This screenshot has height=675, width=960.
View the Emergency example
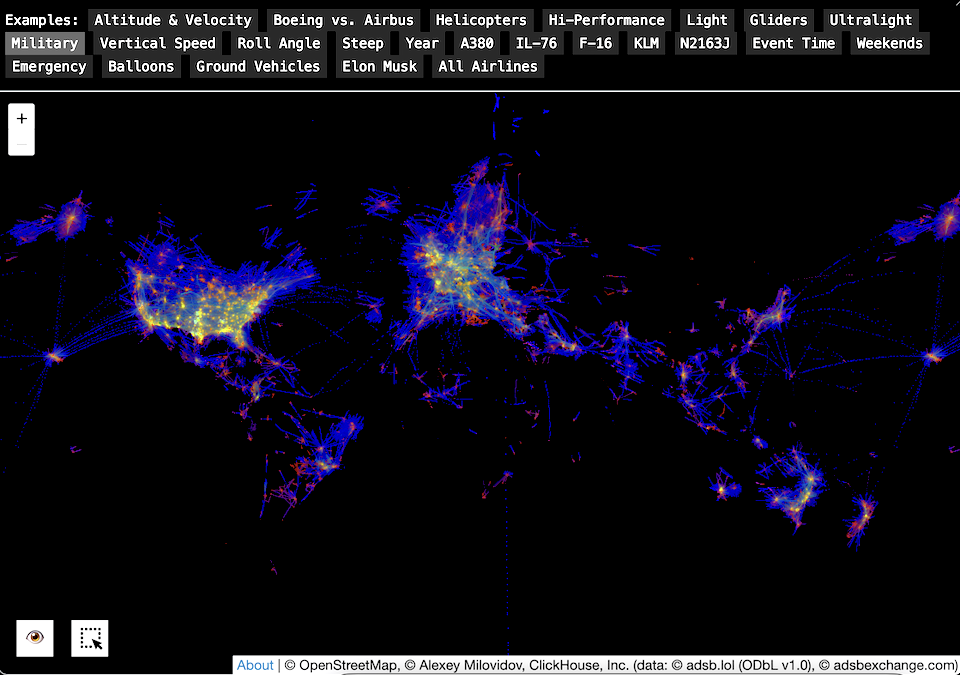(x=49, y=67)
